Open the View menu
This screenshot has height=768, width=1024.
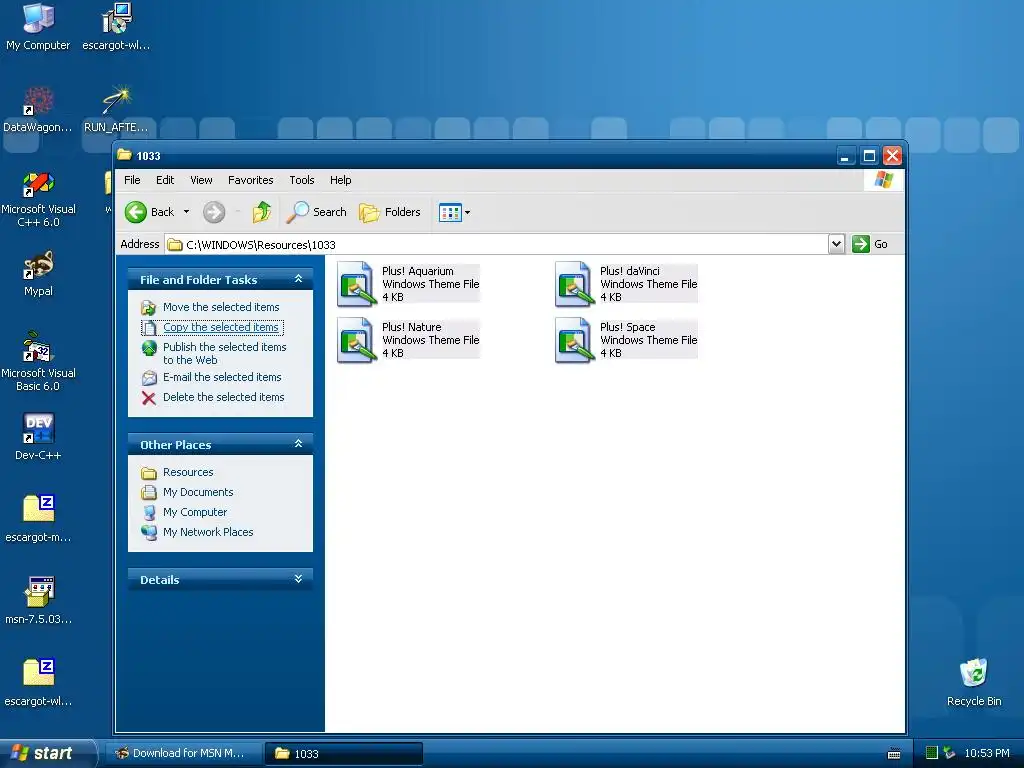pos(201,180)
